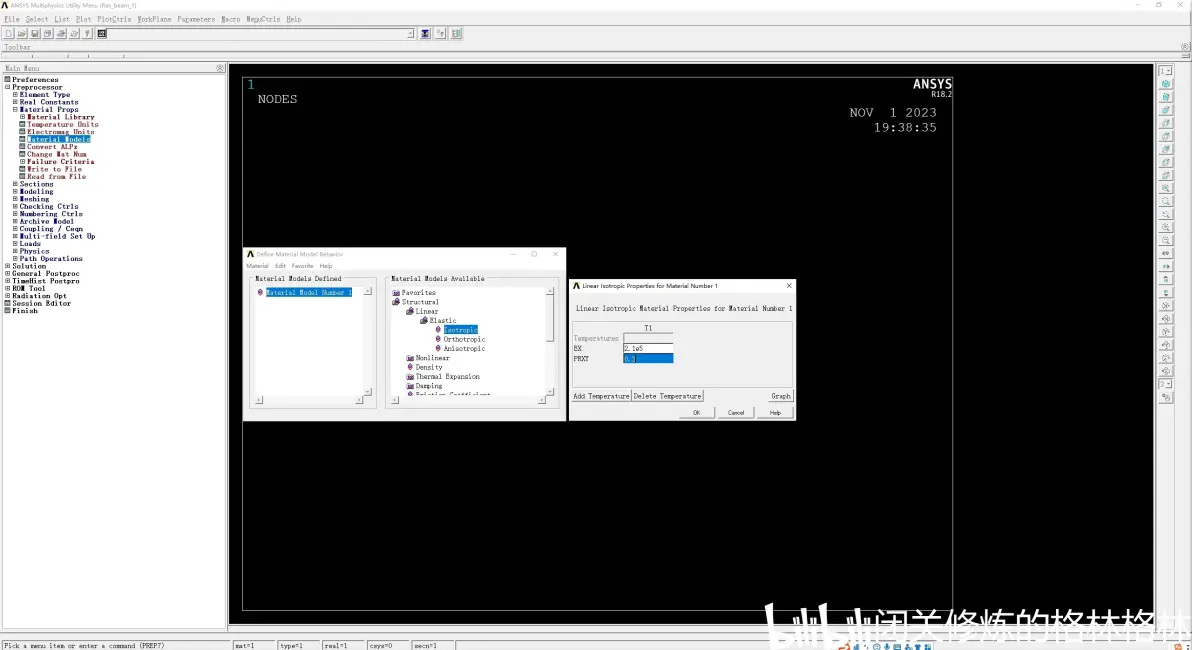This screenshot has height=650, width=1192.
Task: Click the Zoom In icon in right toolbar
Action: pyautogui.click(x=1165, y=227)
